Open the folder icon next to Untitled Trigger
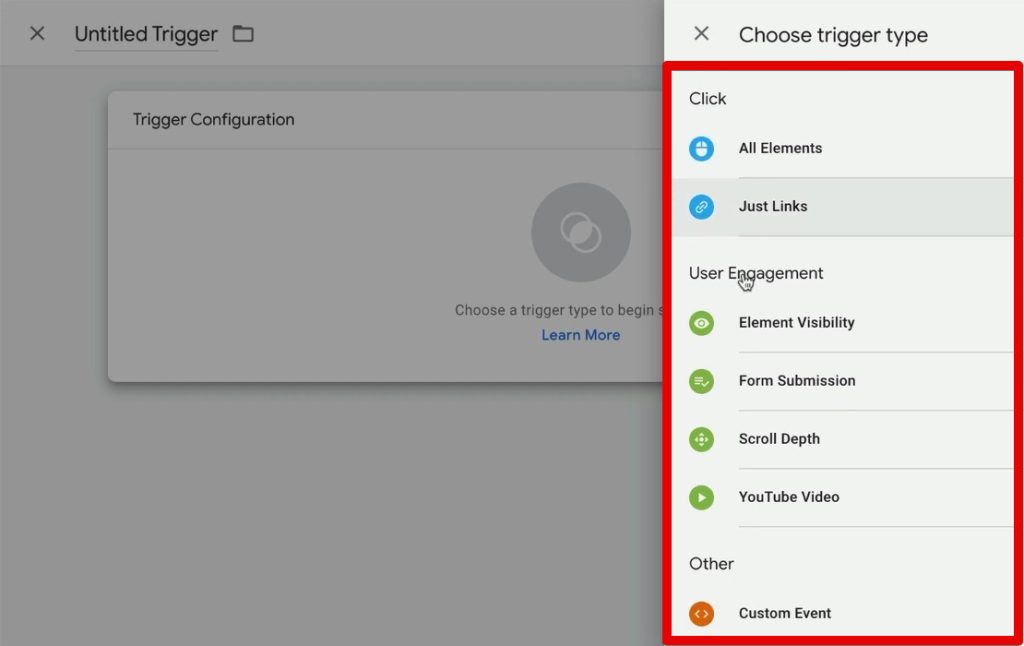 tap(243, 33)
